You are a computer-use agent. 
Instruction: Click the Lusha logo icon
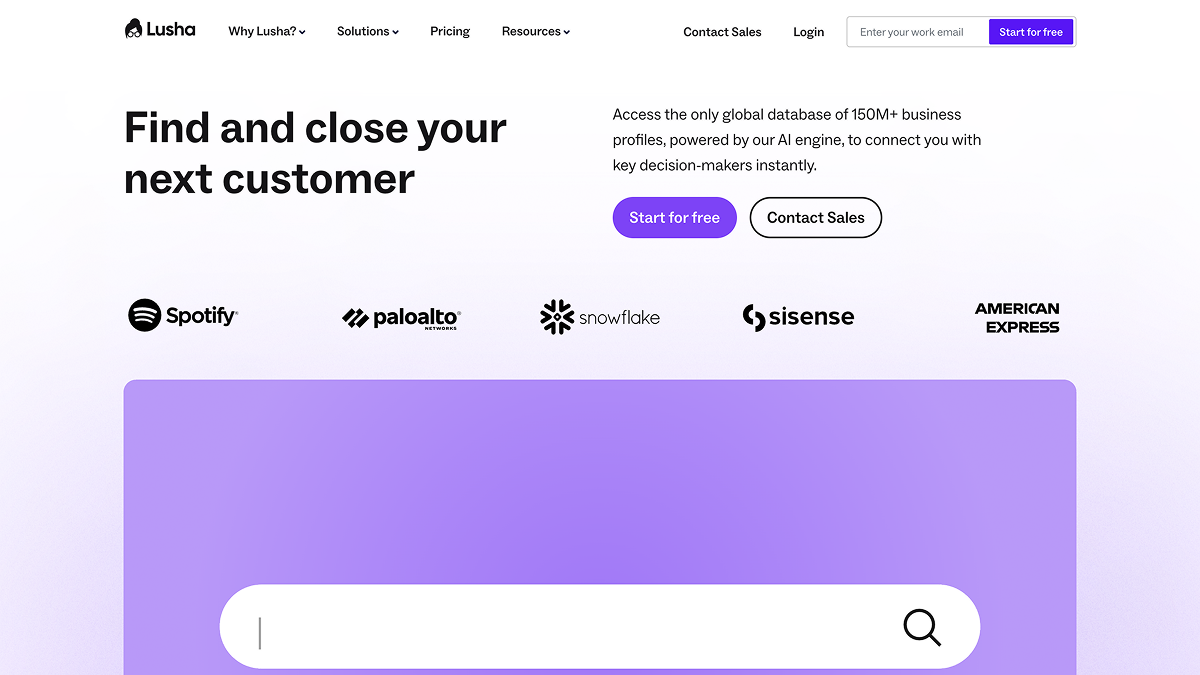tap(134, 29)
